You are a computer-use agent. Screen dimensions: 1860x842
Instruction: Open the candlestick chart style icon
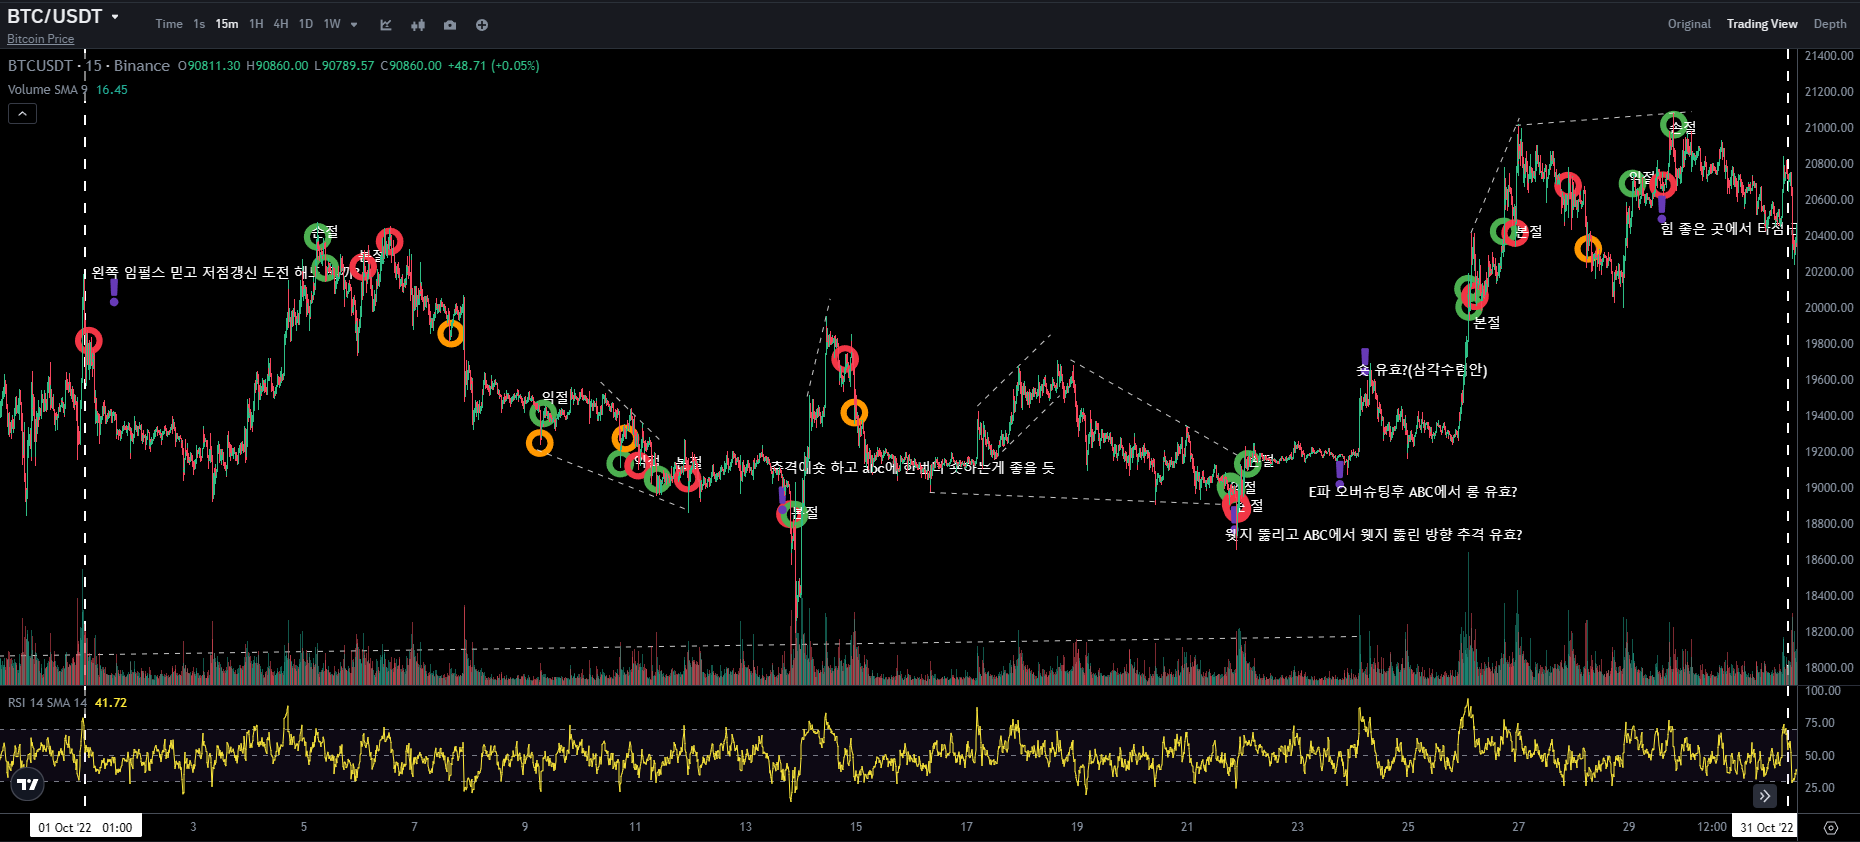tap(418, 25)
